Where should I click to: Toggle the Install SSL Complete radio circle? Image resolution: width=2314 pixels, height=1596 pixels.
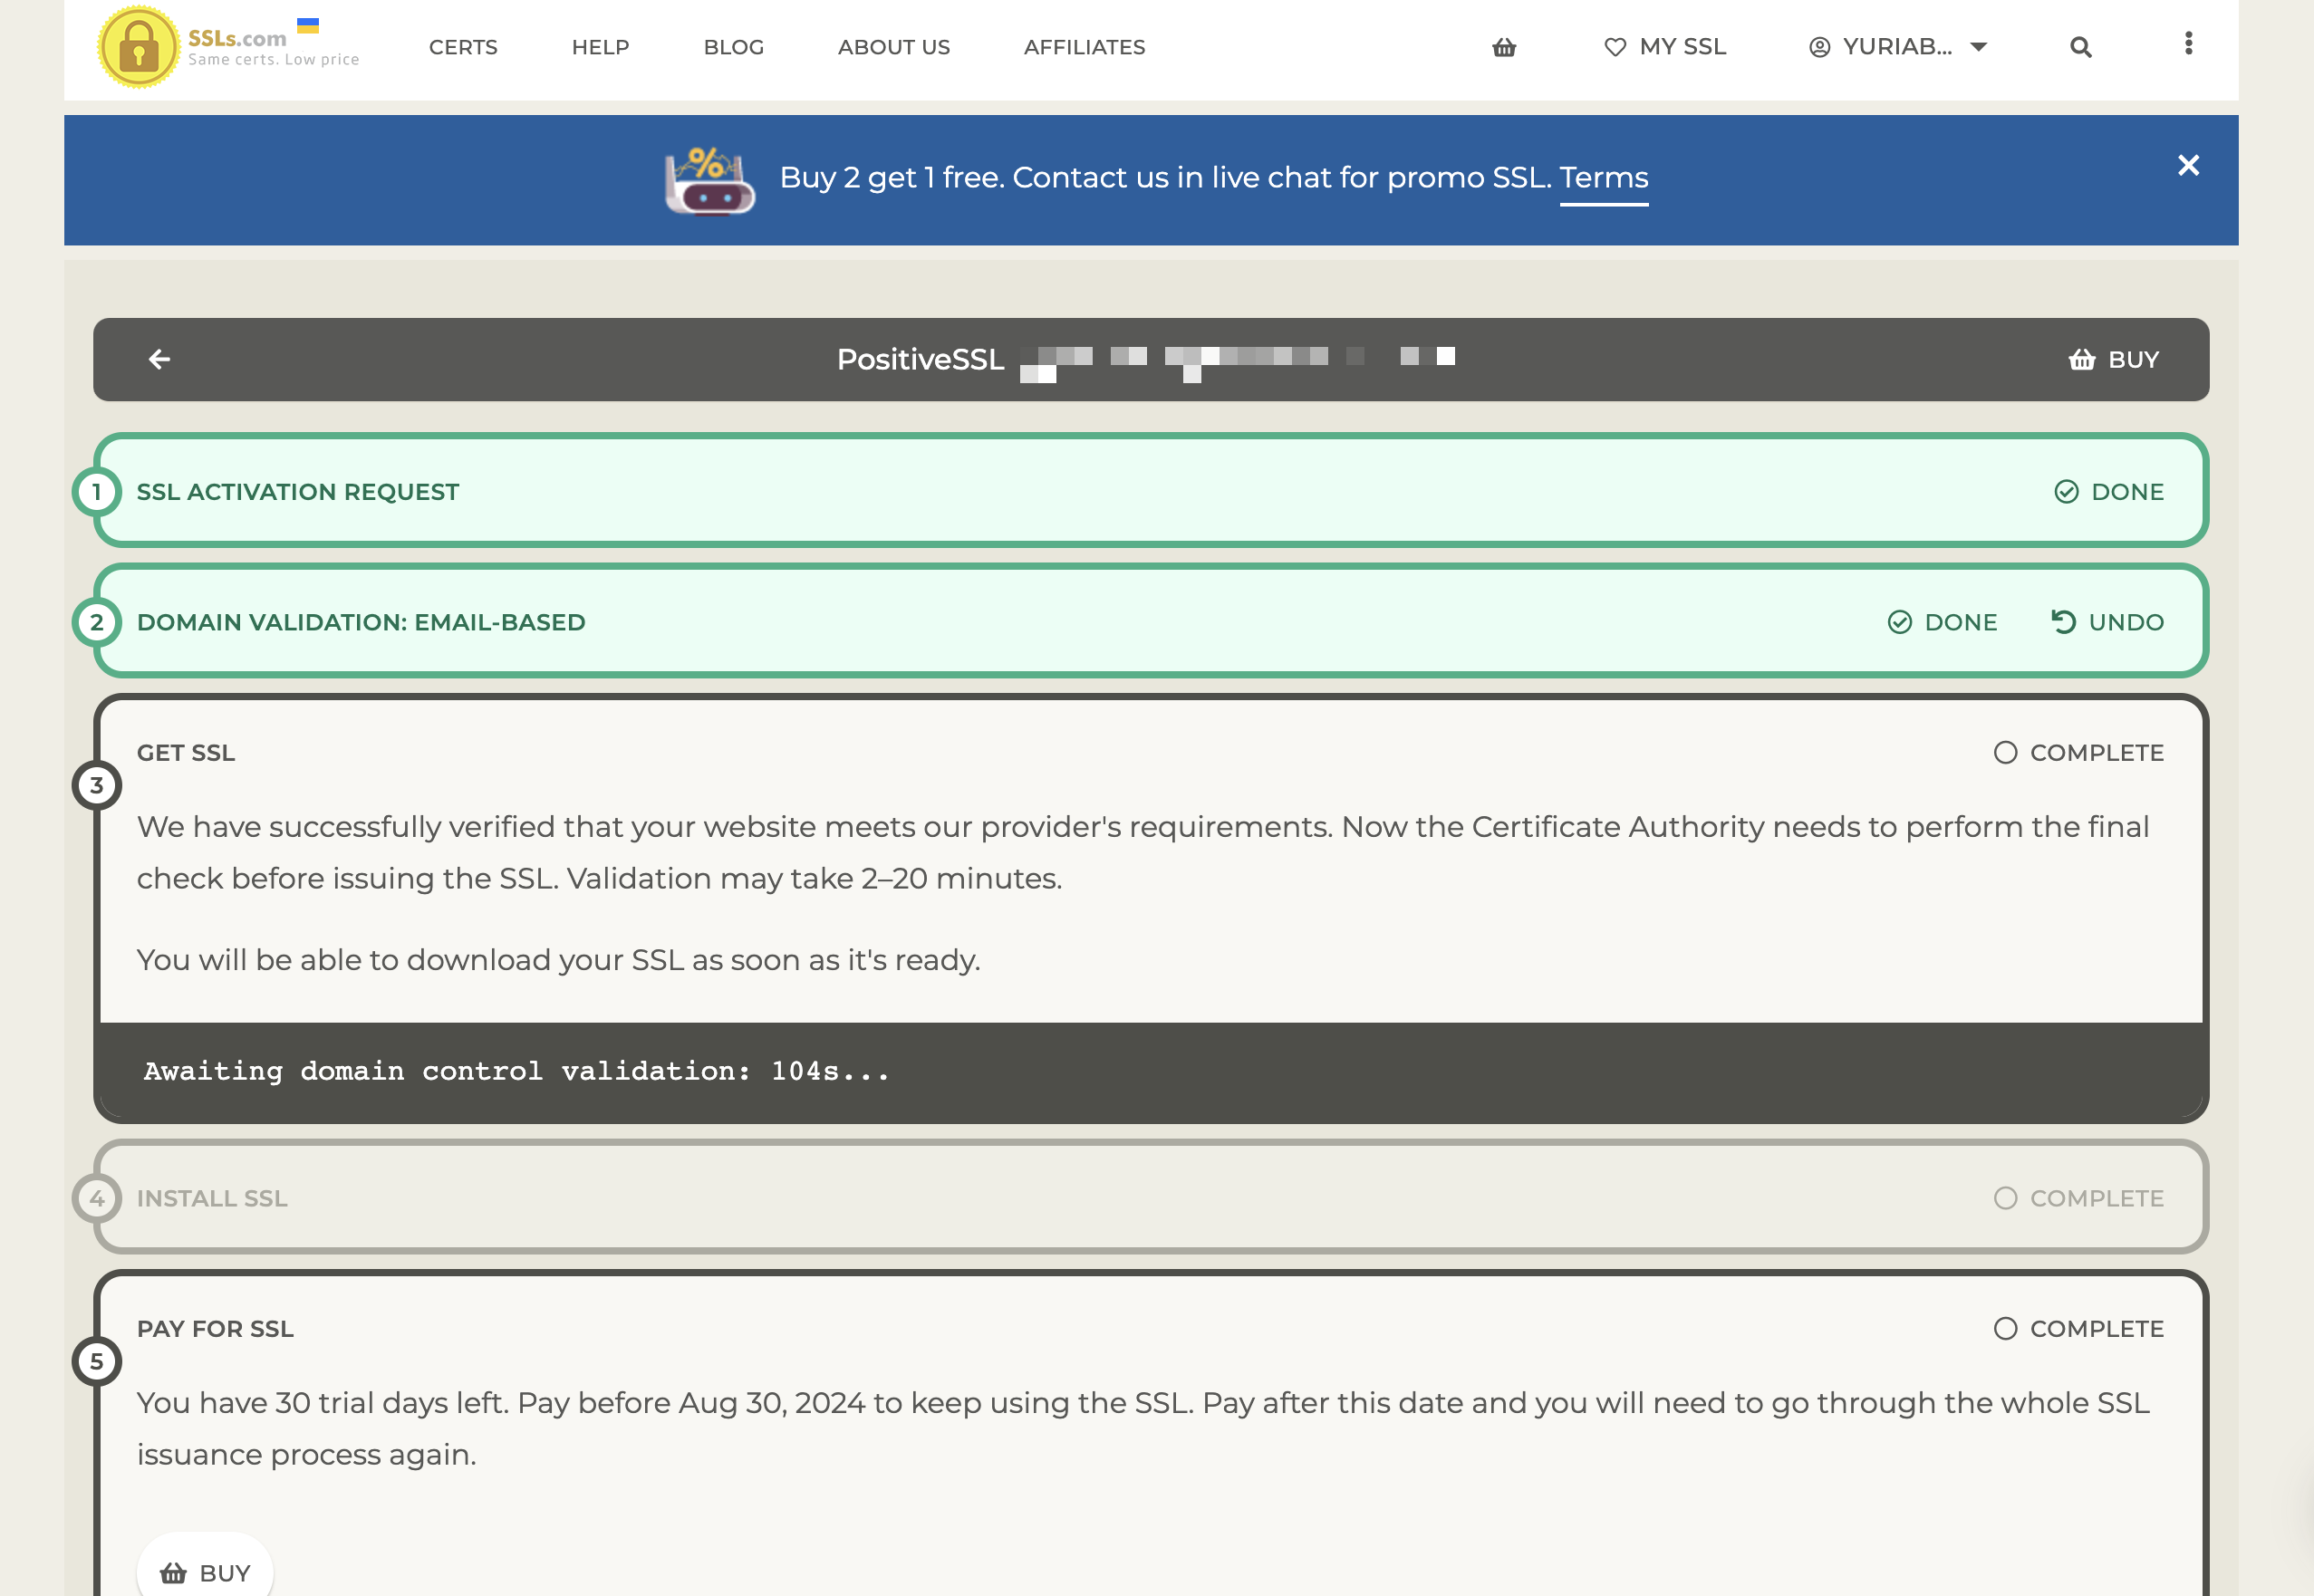(x=2005, y=1198)
